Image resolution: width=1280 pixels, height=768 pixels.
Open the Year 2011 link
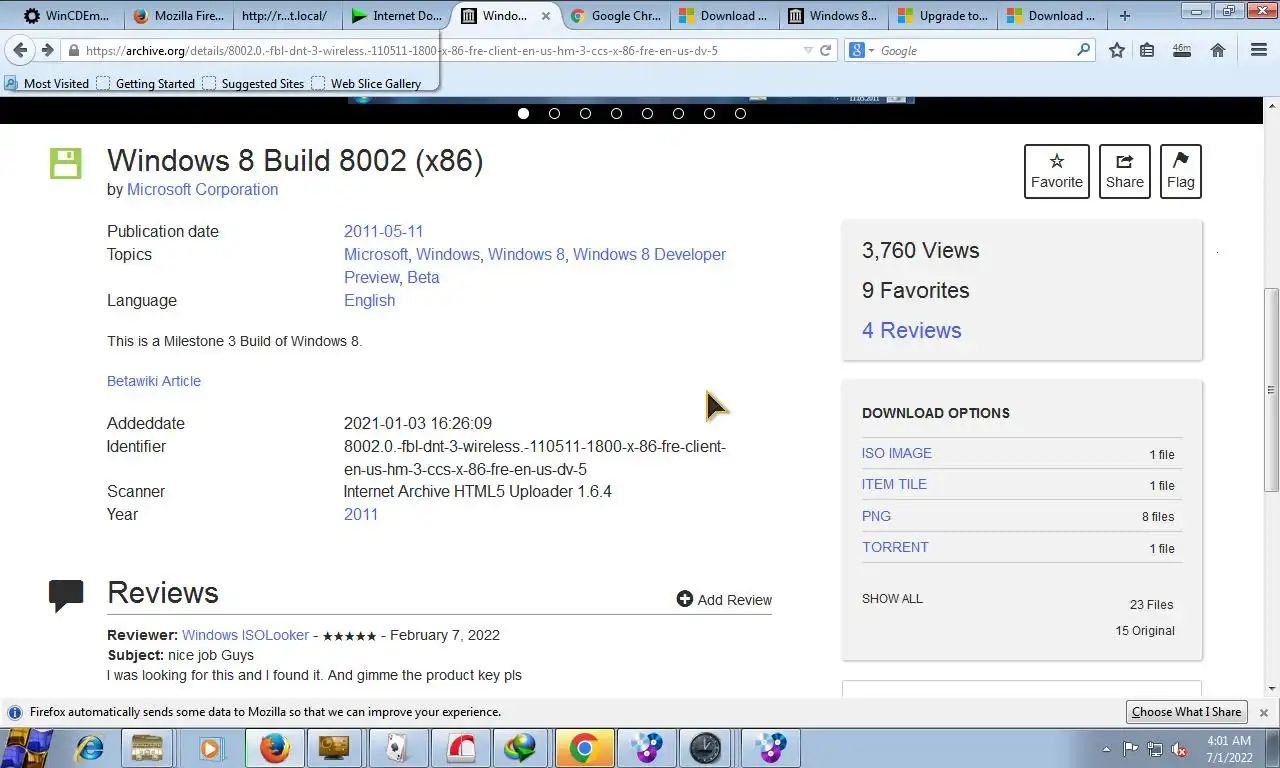pos(361,514)
